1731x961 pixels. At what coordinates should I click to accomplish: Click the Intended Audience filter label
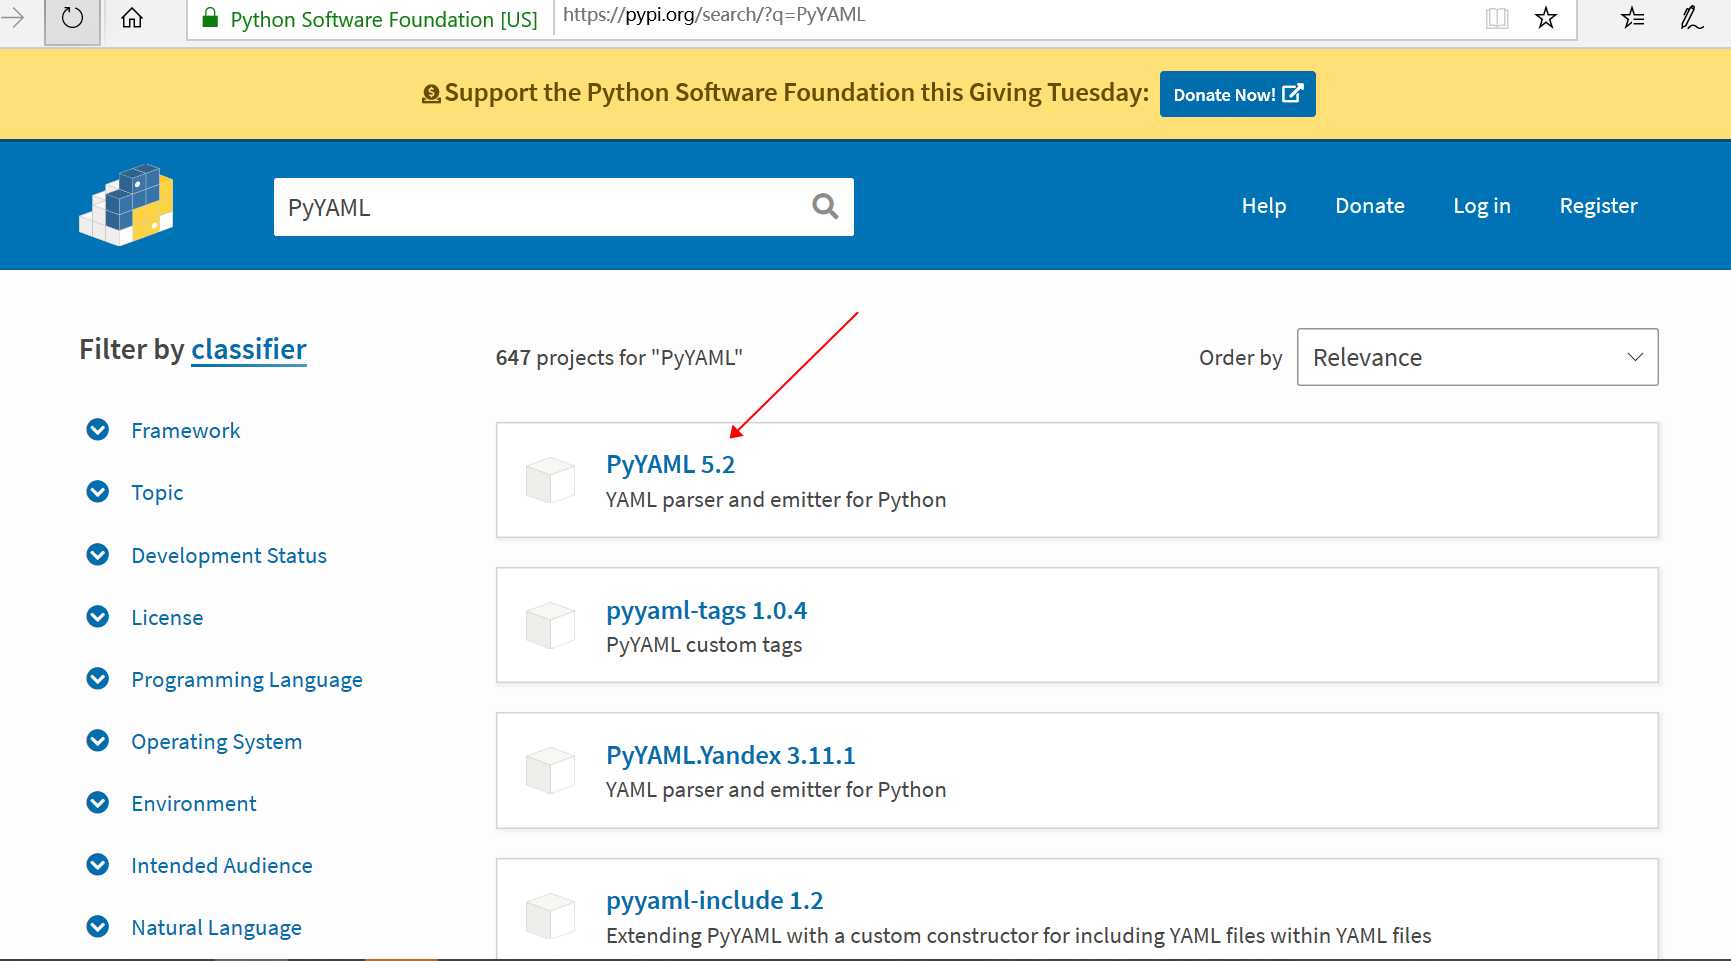tap(221, 865)
